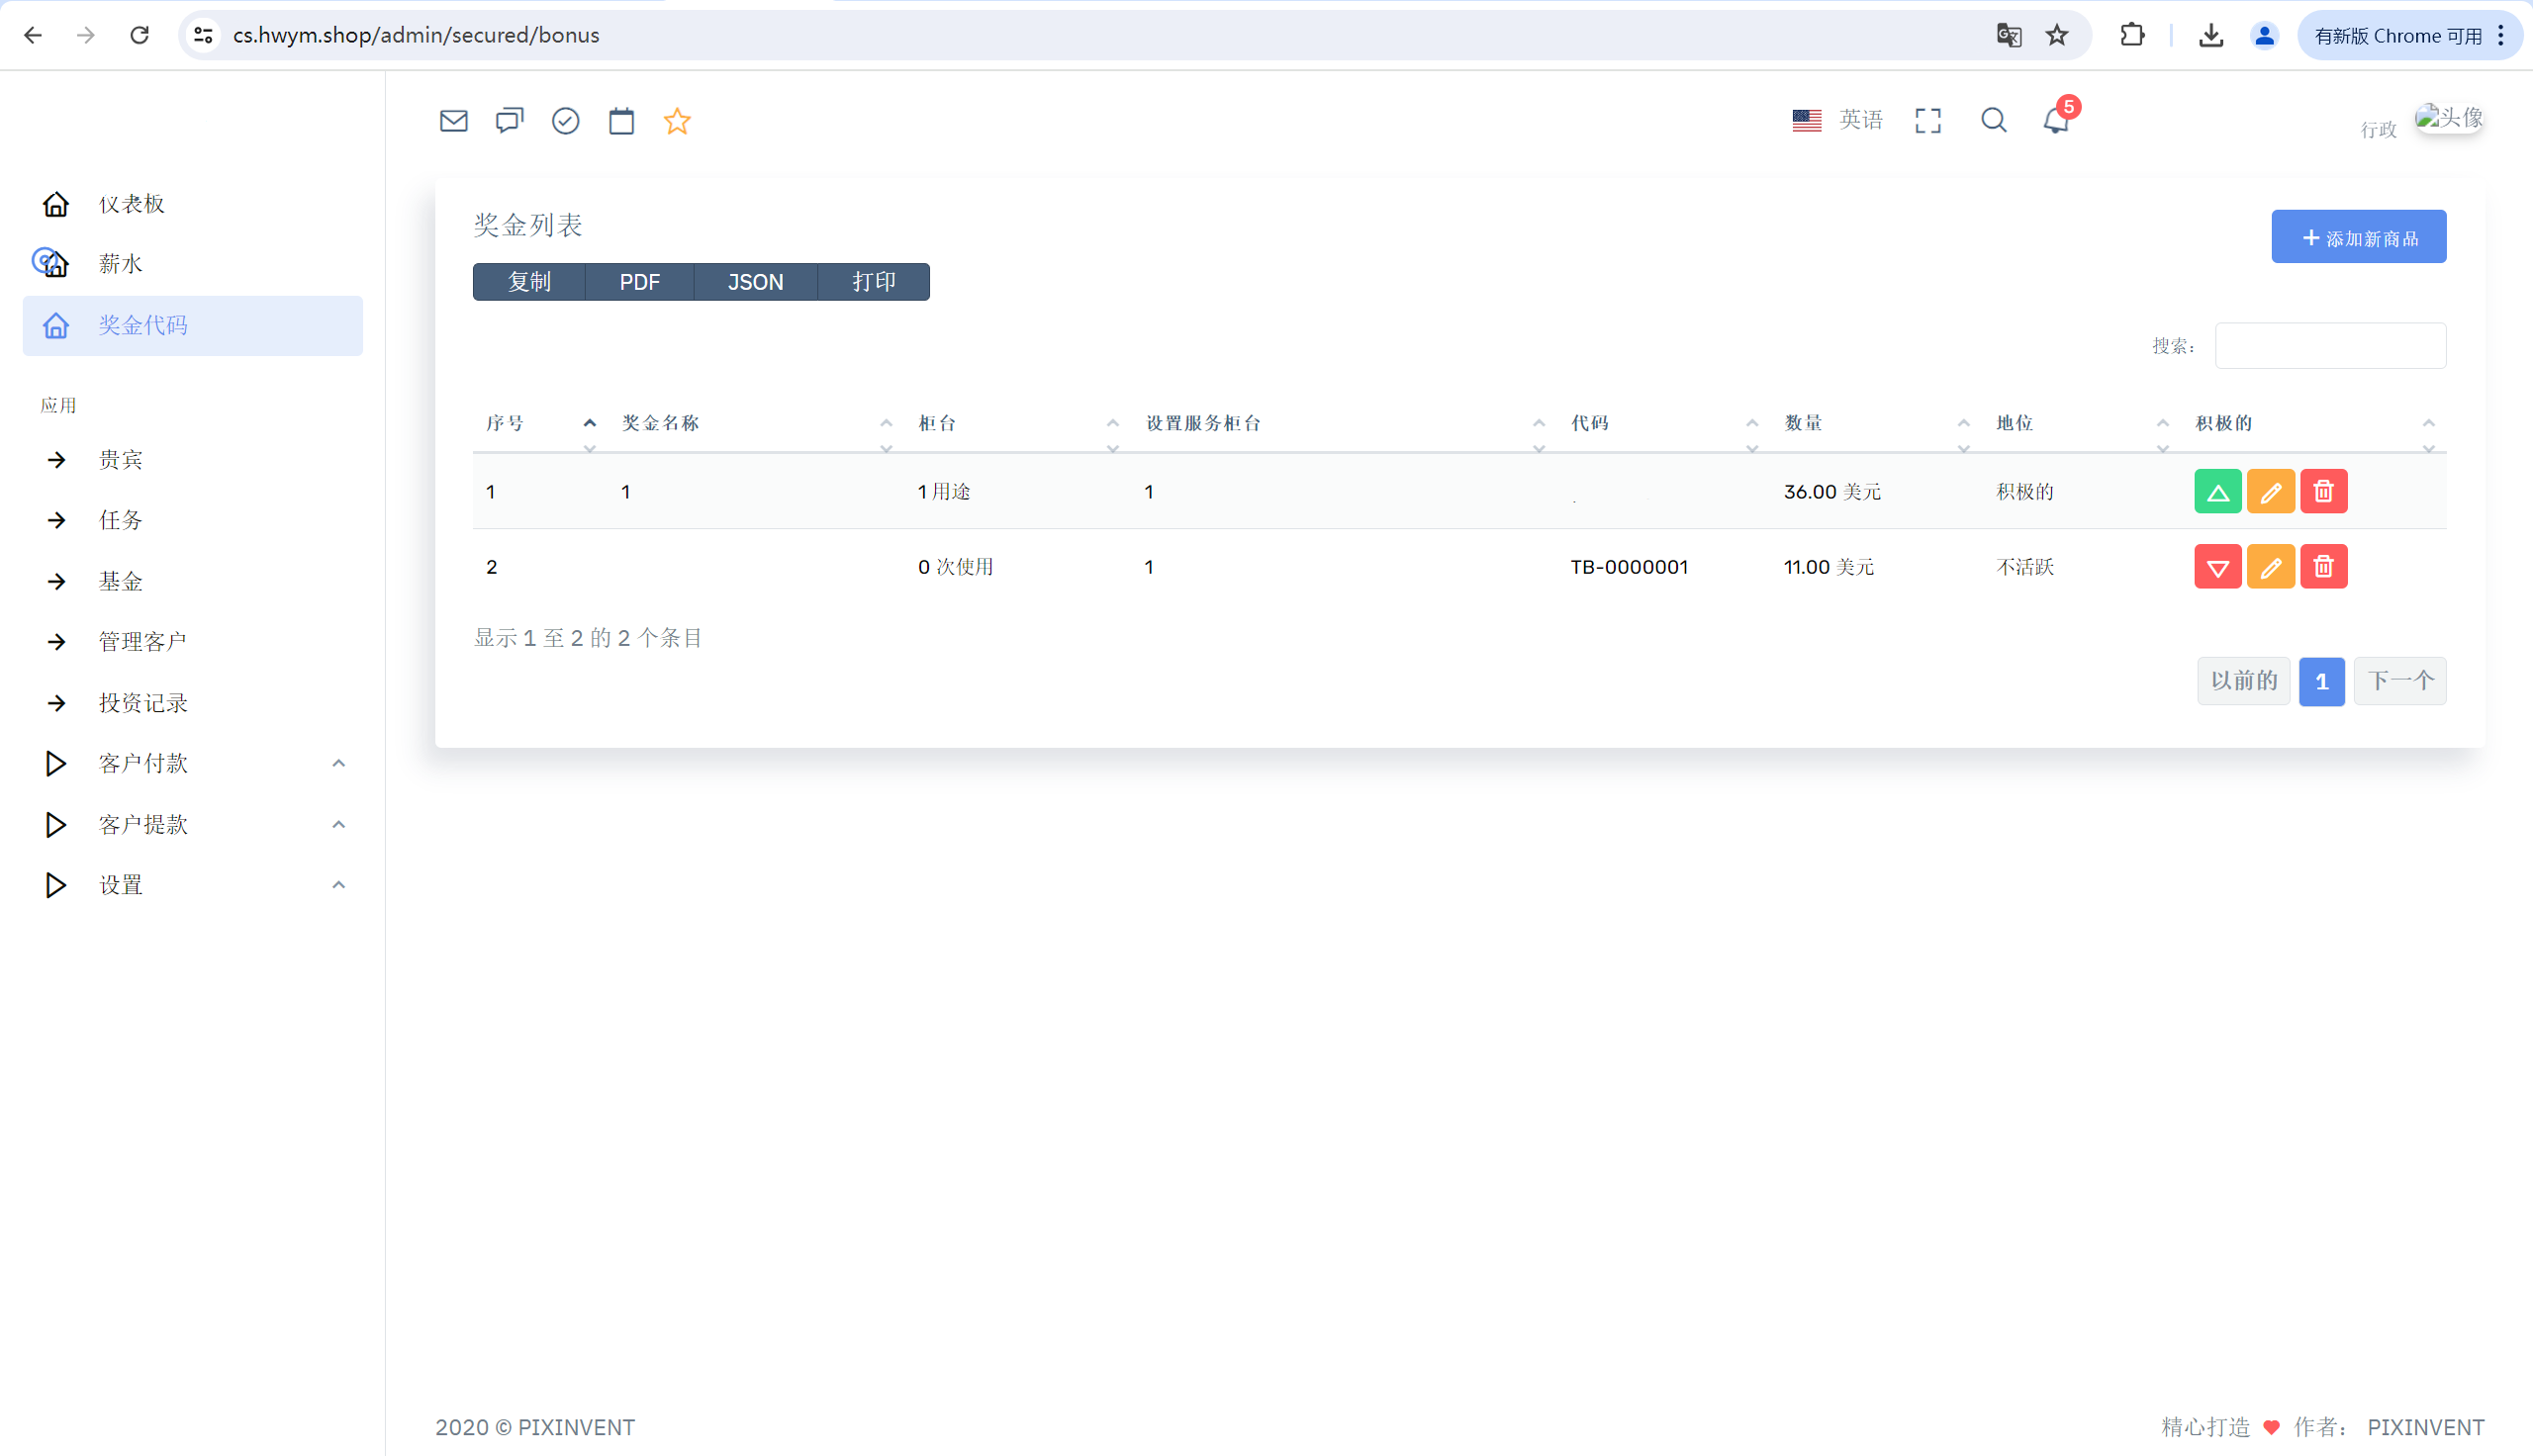This screenshot has width=2533, height=1456.
Task: Open Chrome downloads icon
Action: 2210,35
